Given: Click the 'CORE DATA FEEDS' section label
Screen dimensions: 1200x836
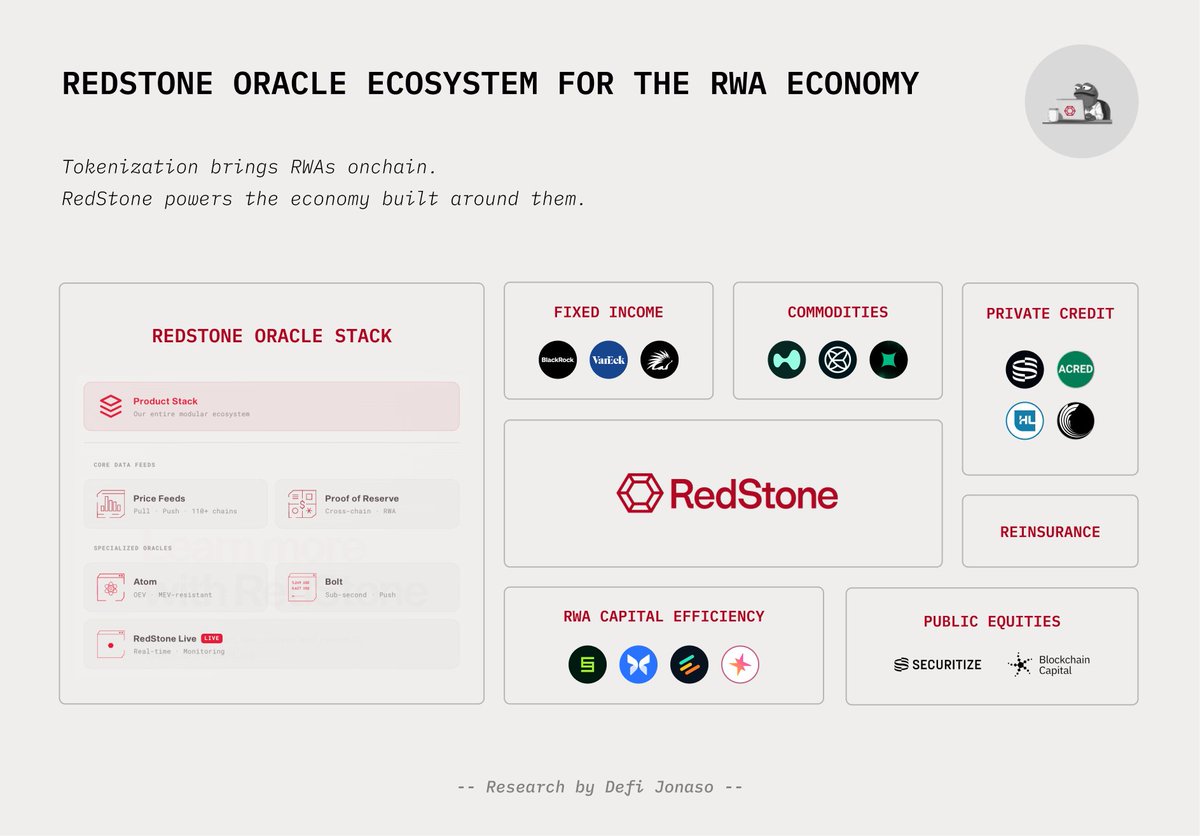Looking at the screenshot, I should tap(125, 465).
